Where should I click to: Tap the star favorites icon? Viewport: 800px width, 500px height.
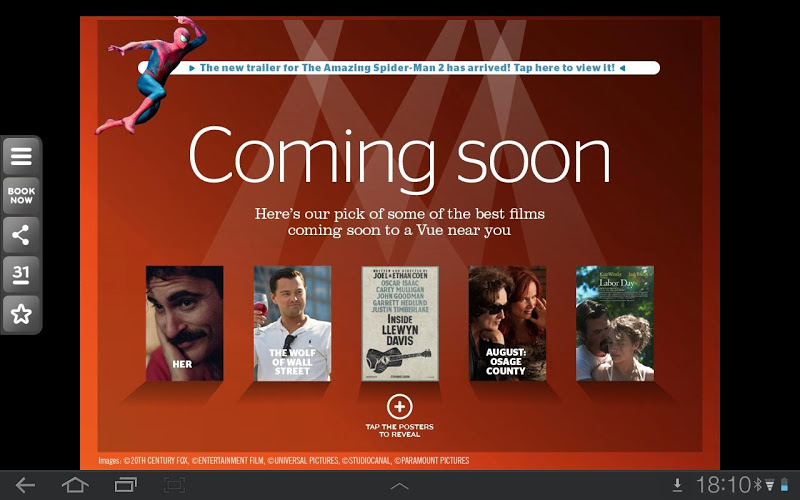21,314
